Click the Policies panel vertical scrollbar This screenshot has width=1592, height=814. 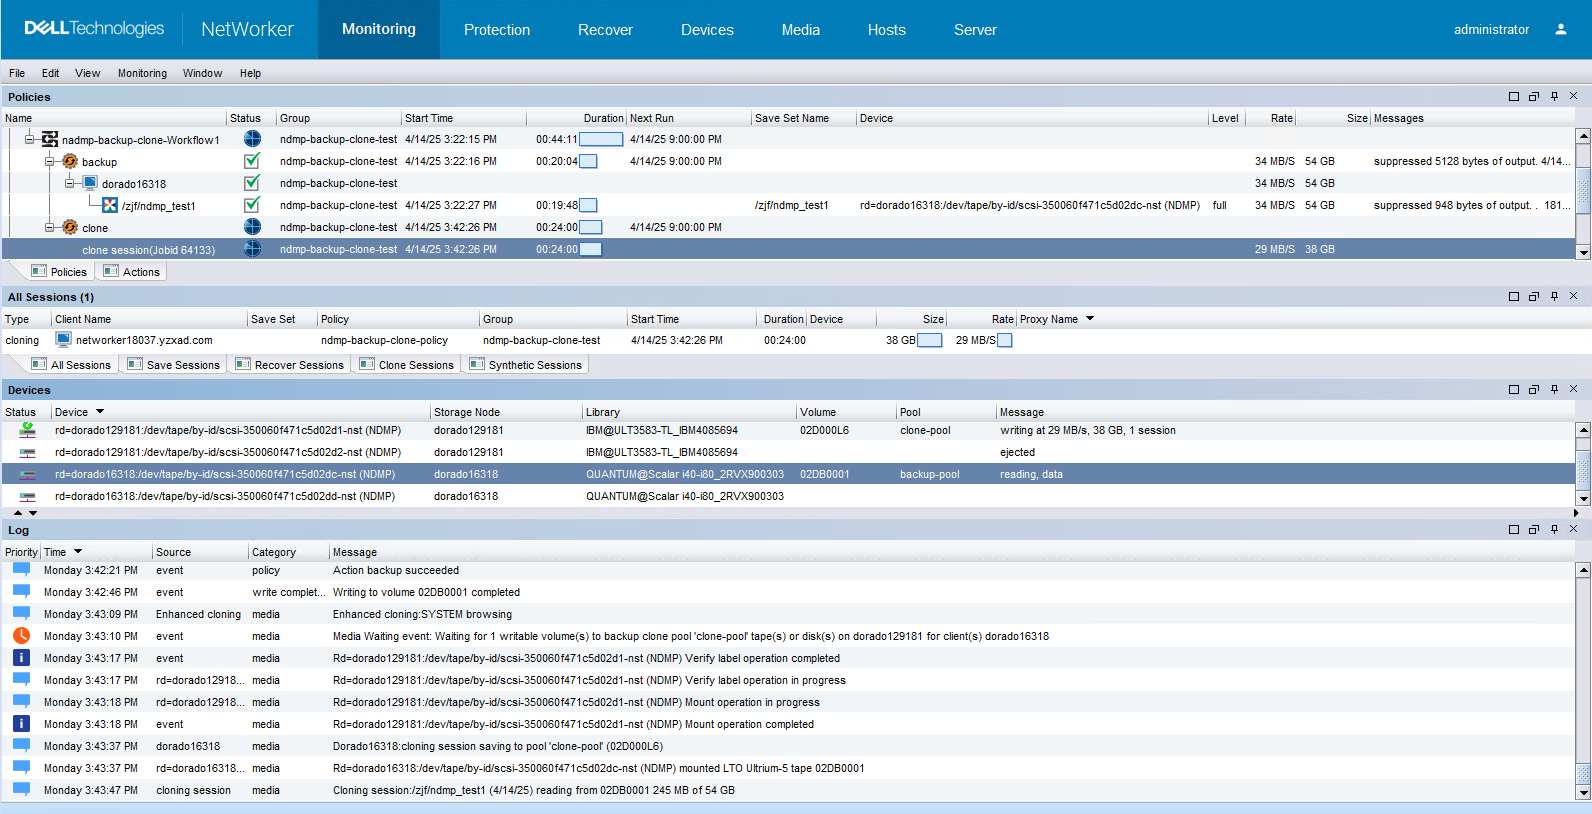click(1583, 193)
